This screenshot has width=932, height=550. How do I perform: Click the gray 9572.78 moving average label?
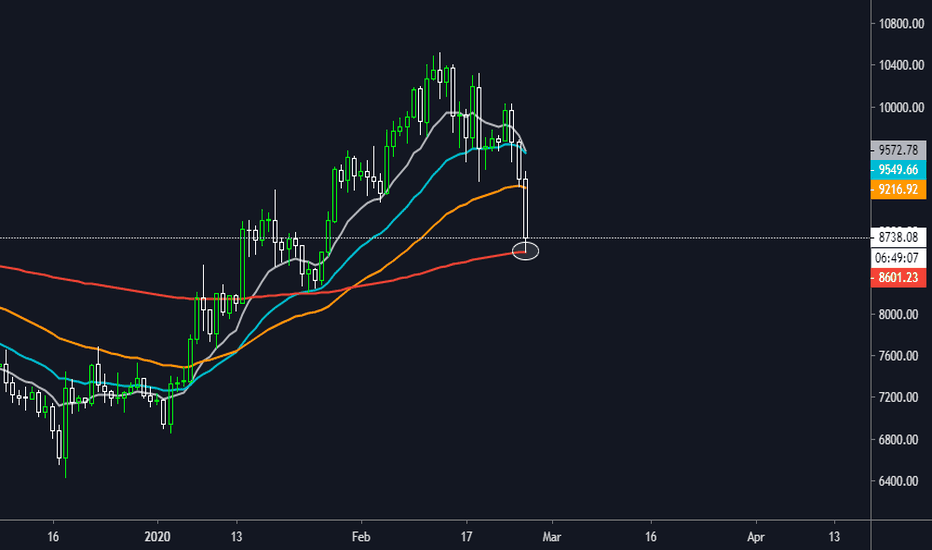pos(898,150)
